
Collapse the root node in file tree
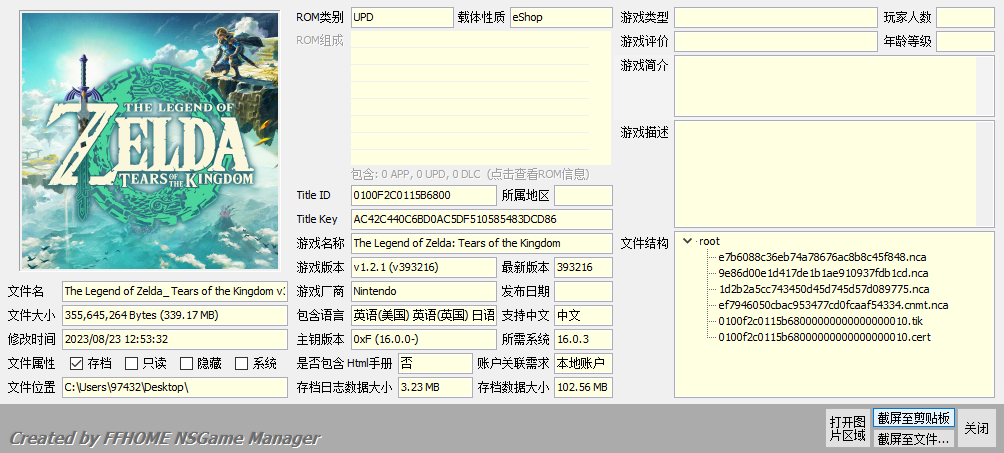click(x=687, y=241)
